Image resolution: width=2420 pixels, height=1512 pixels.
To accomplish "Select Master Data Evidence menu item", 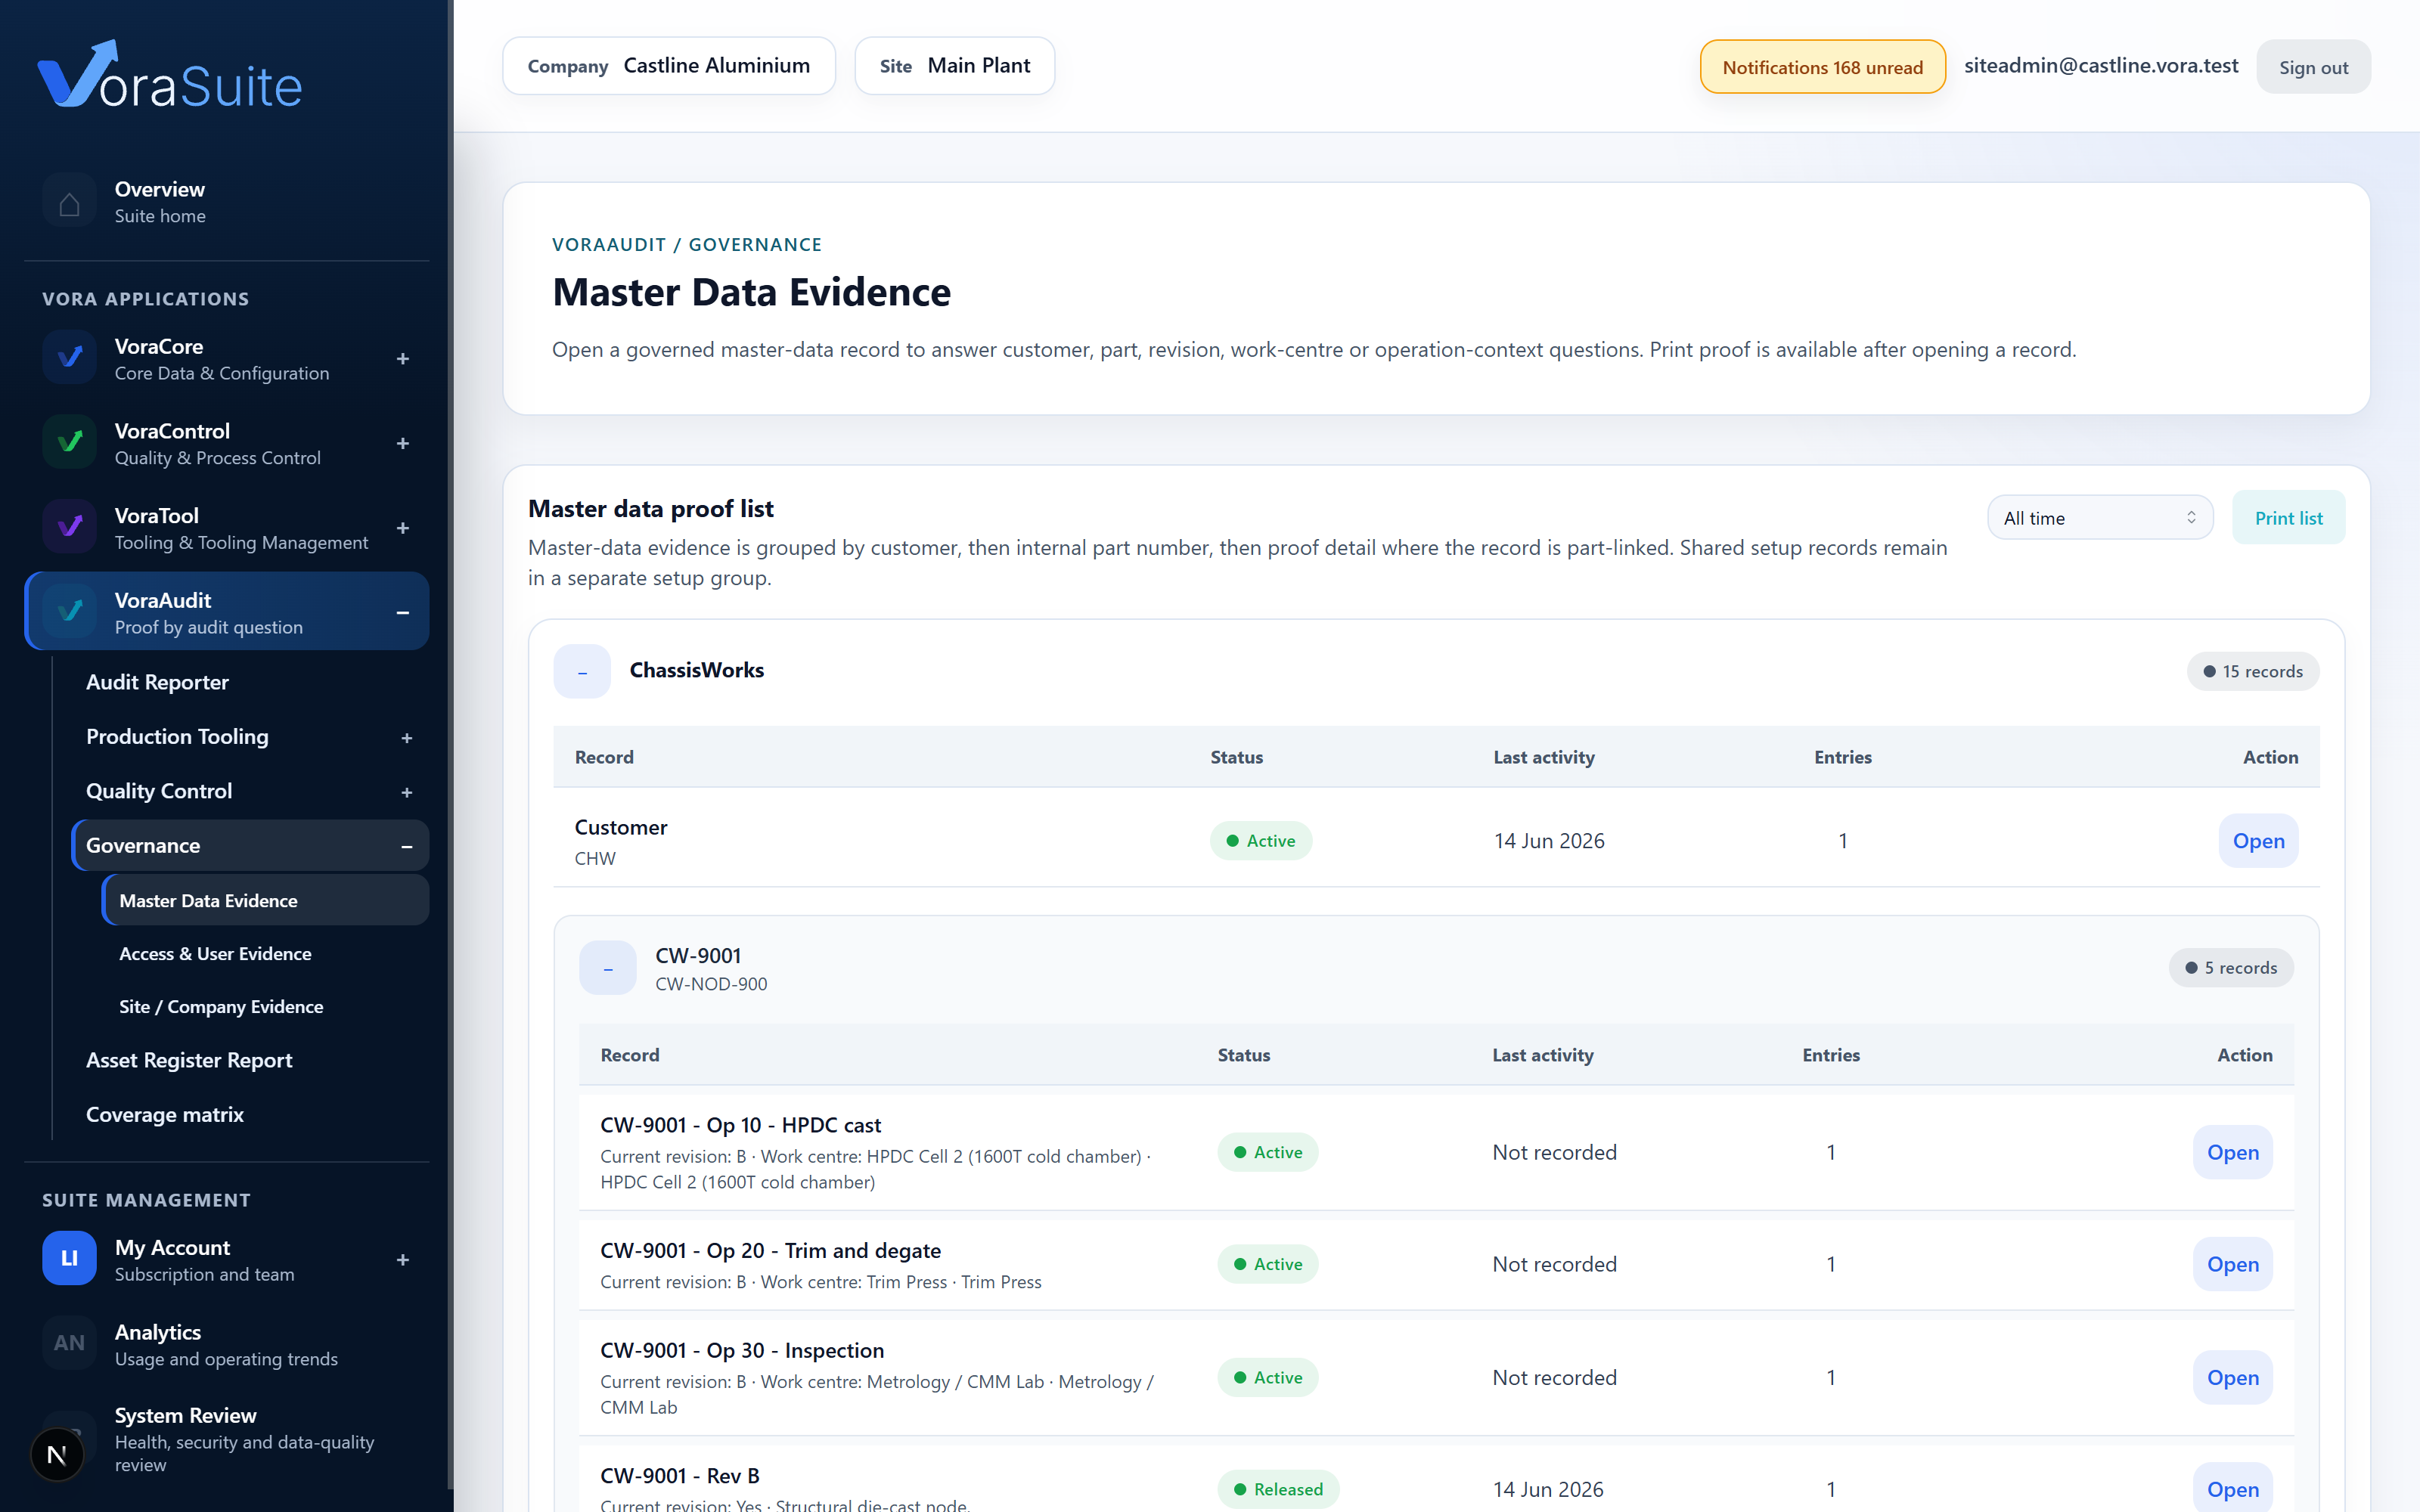I will tap(266, 901).
